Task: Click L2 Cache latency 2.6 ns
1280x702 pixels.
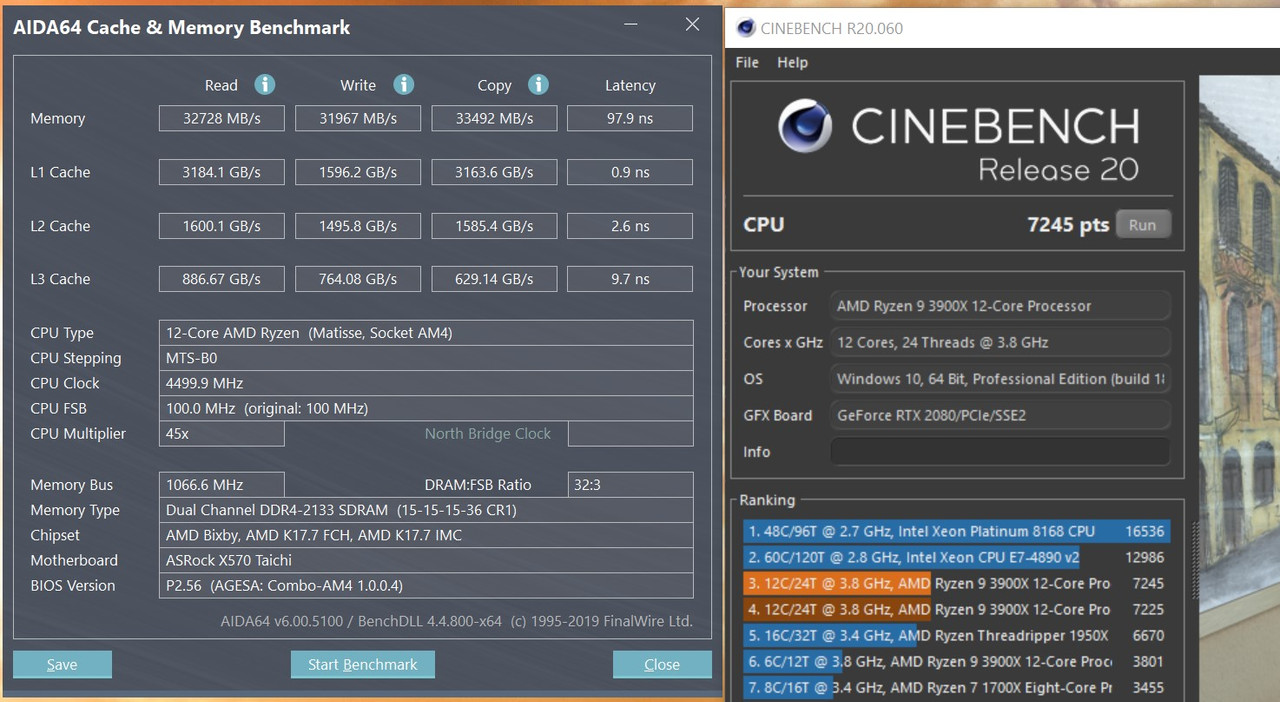Action: [x=630, y=226]
